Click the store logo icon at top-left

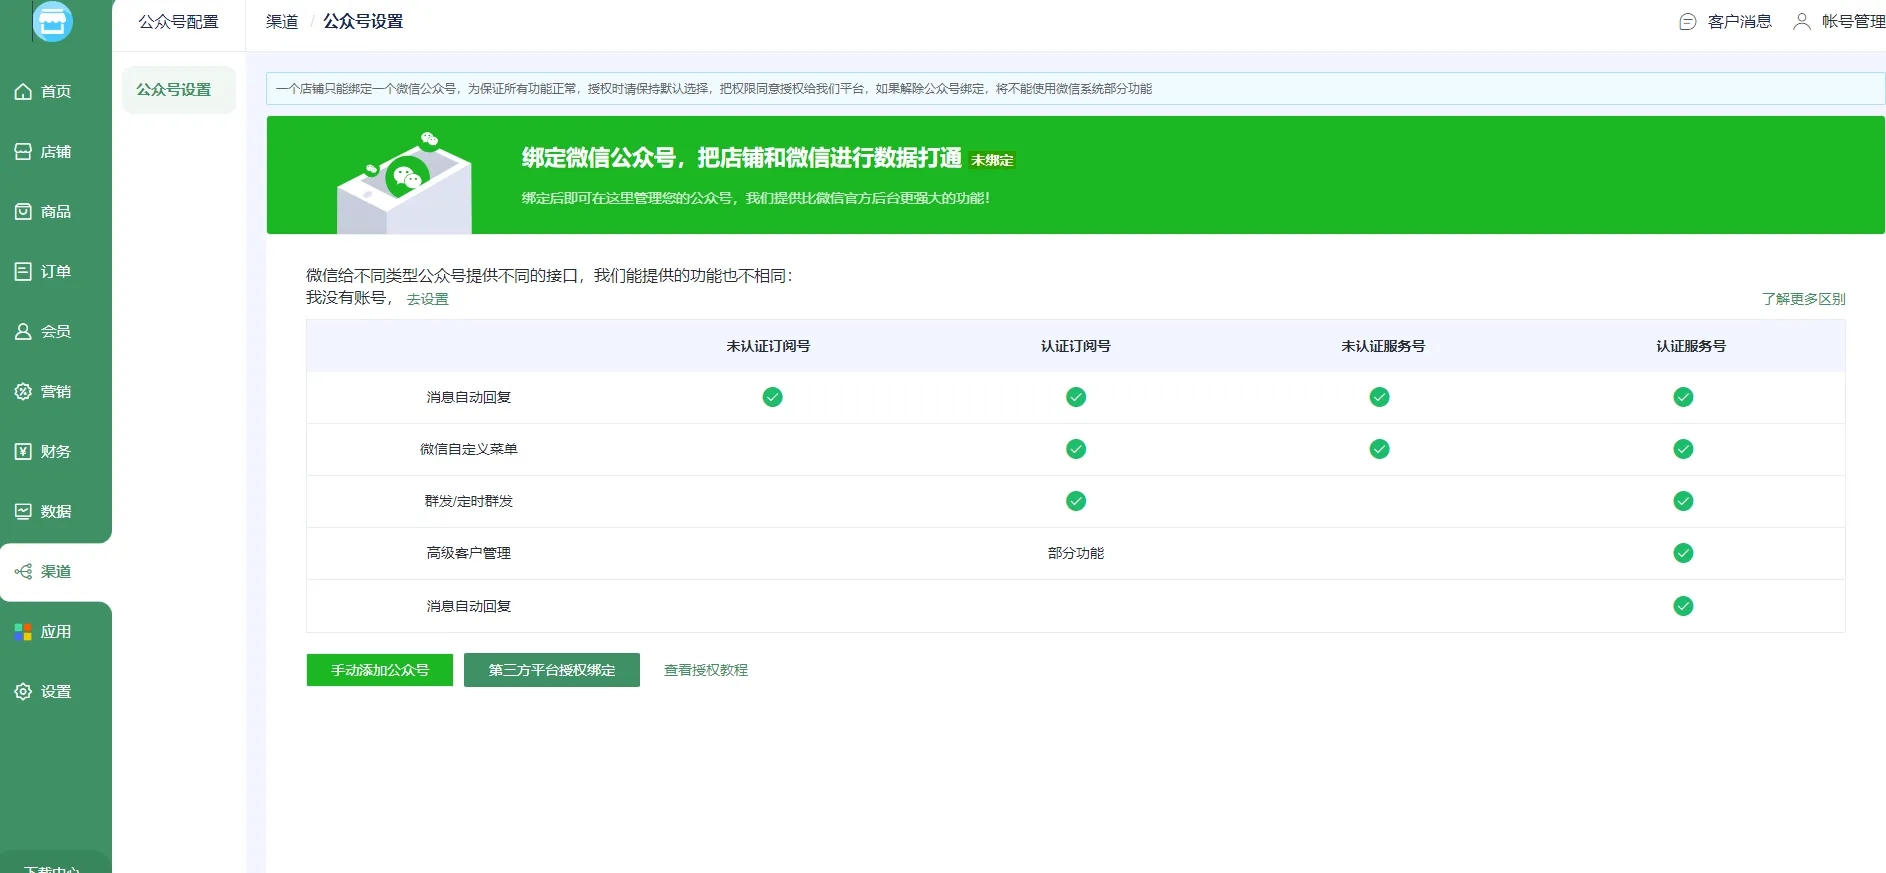pyautogui.click(x=53, y=21)
